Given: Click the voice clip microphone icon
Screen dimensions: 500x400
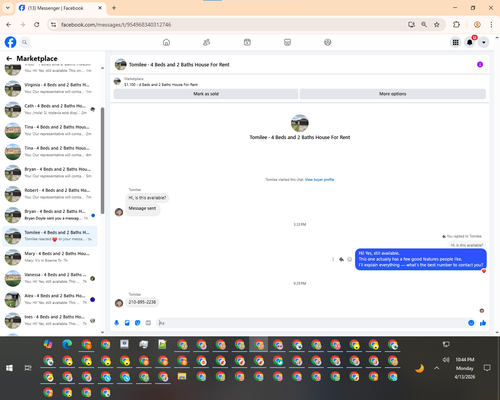Looking at the screenshot, I should tap(117, 323).
